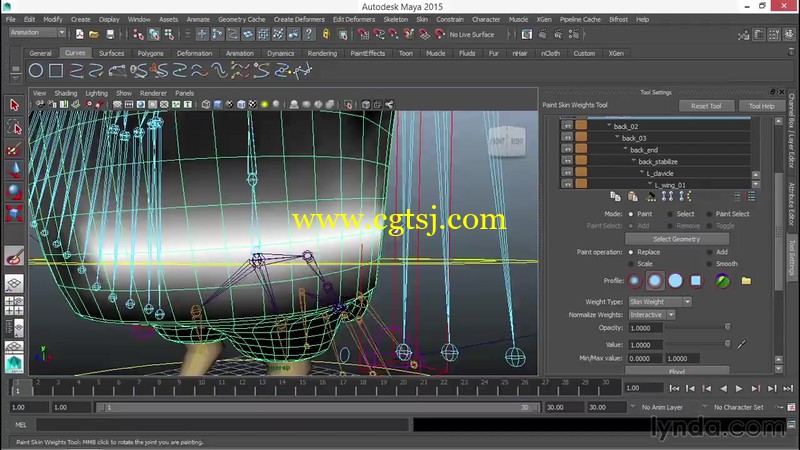
Task: Click the Tool Help button
Action: pos(761,106)
